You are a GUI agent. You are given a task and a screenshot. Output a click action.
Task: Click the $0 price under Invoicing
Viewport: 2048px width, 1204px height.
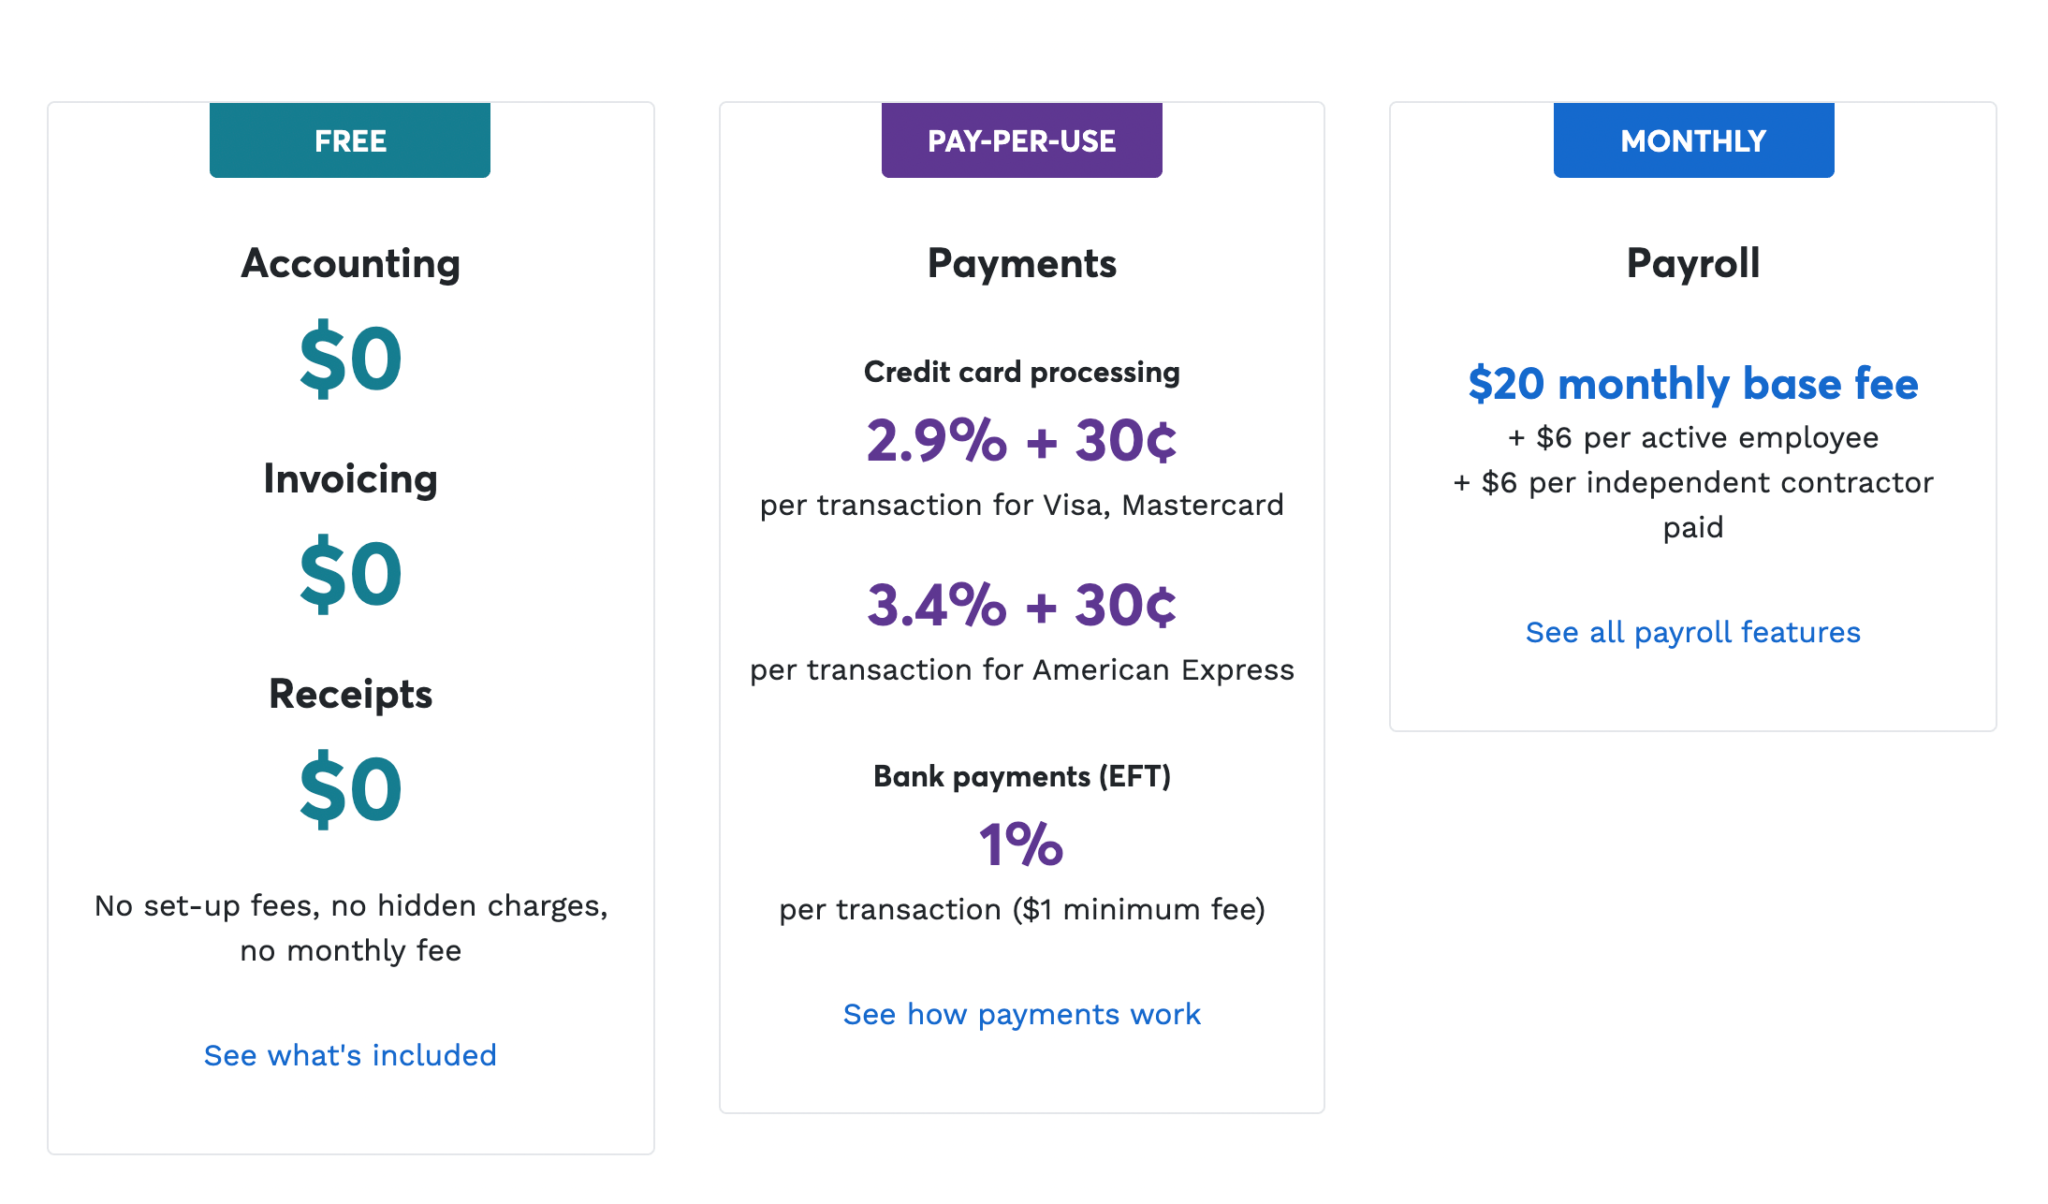click(x=350, y=573)
